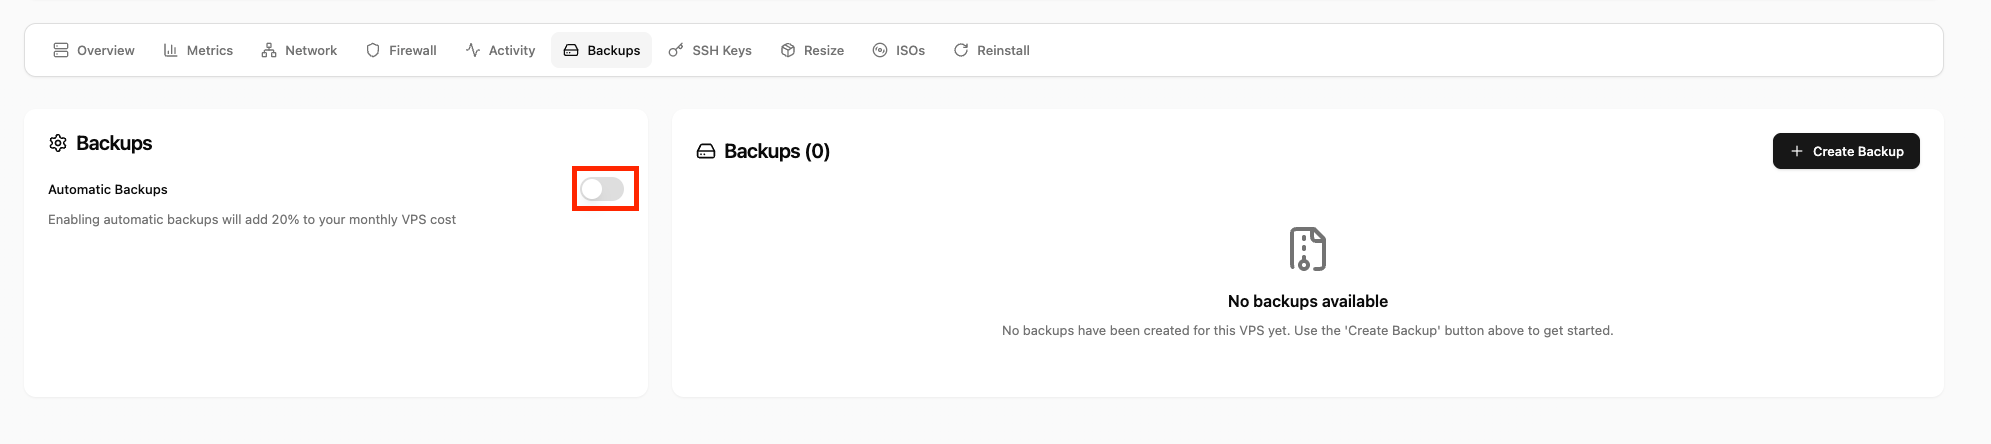The width and height of the screenshot is (1991, 444).
Task: Click the drive icon beside Backups (0)
Action: click(706, 151)
